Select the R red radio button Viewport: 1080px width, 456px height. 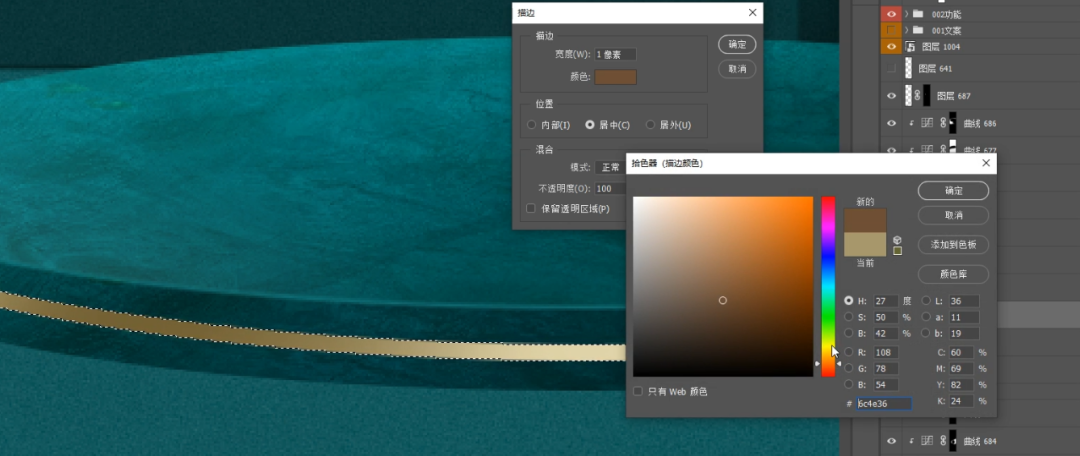pos(849,352)
